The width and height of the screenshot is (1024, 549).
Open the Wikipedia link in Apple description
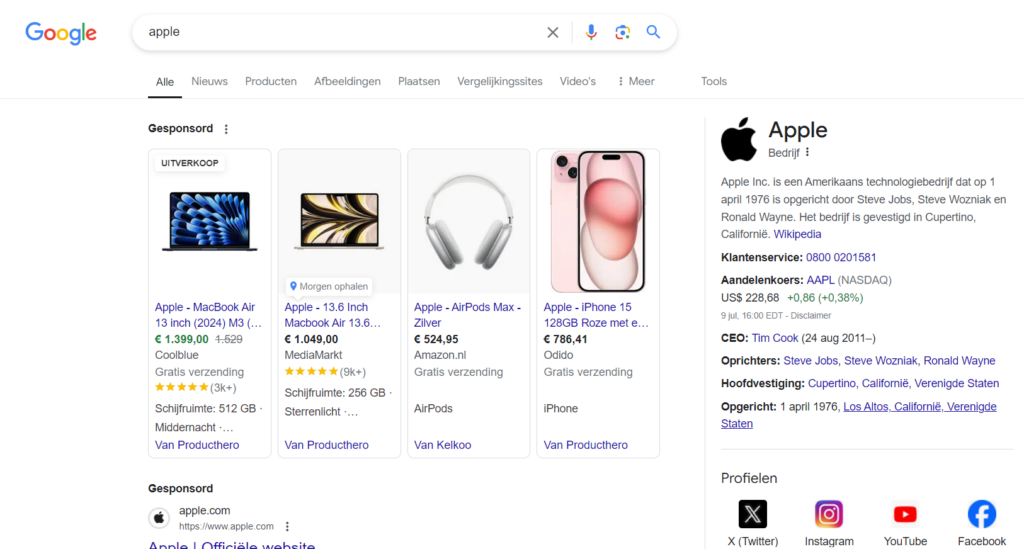point(797,234)
